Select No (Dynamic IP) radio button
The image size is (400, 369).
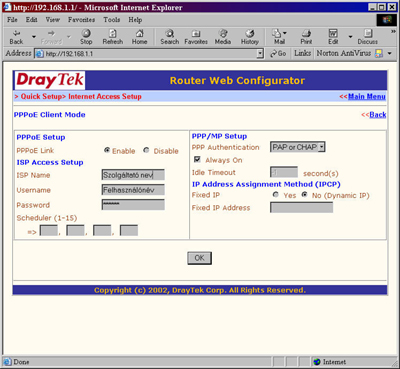coord(304,194)
